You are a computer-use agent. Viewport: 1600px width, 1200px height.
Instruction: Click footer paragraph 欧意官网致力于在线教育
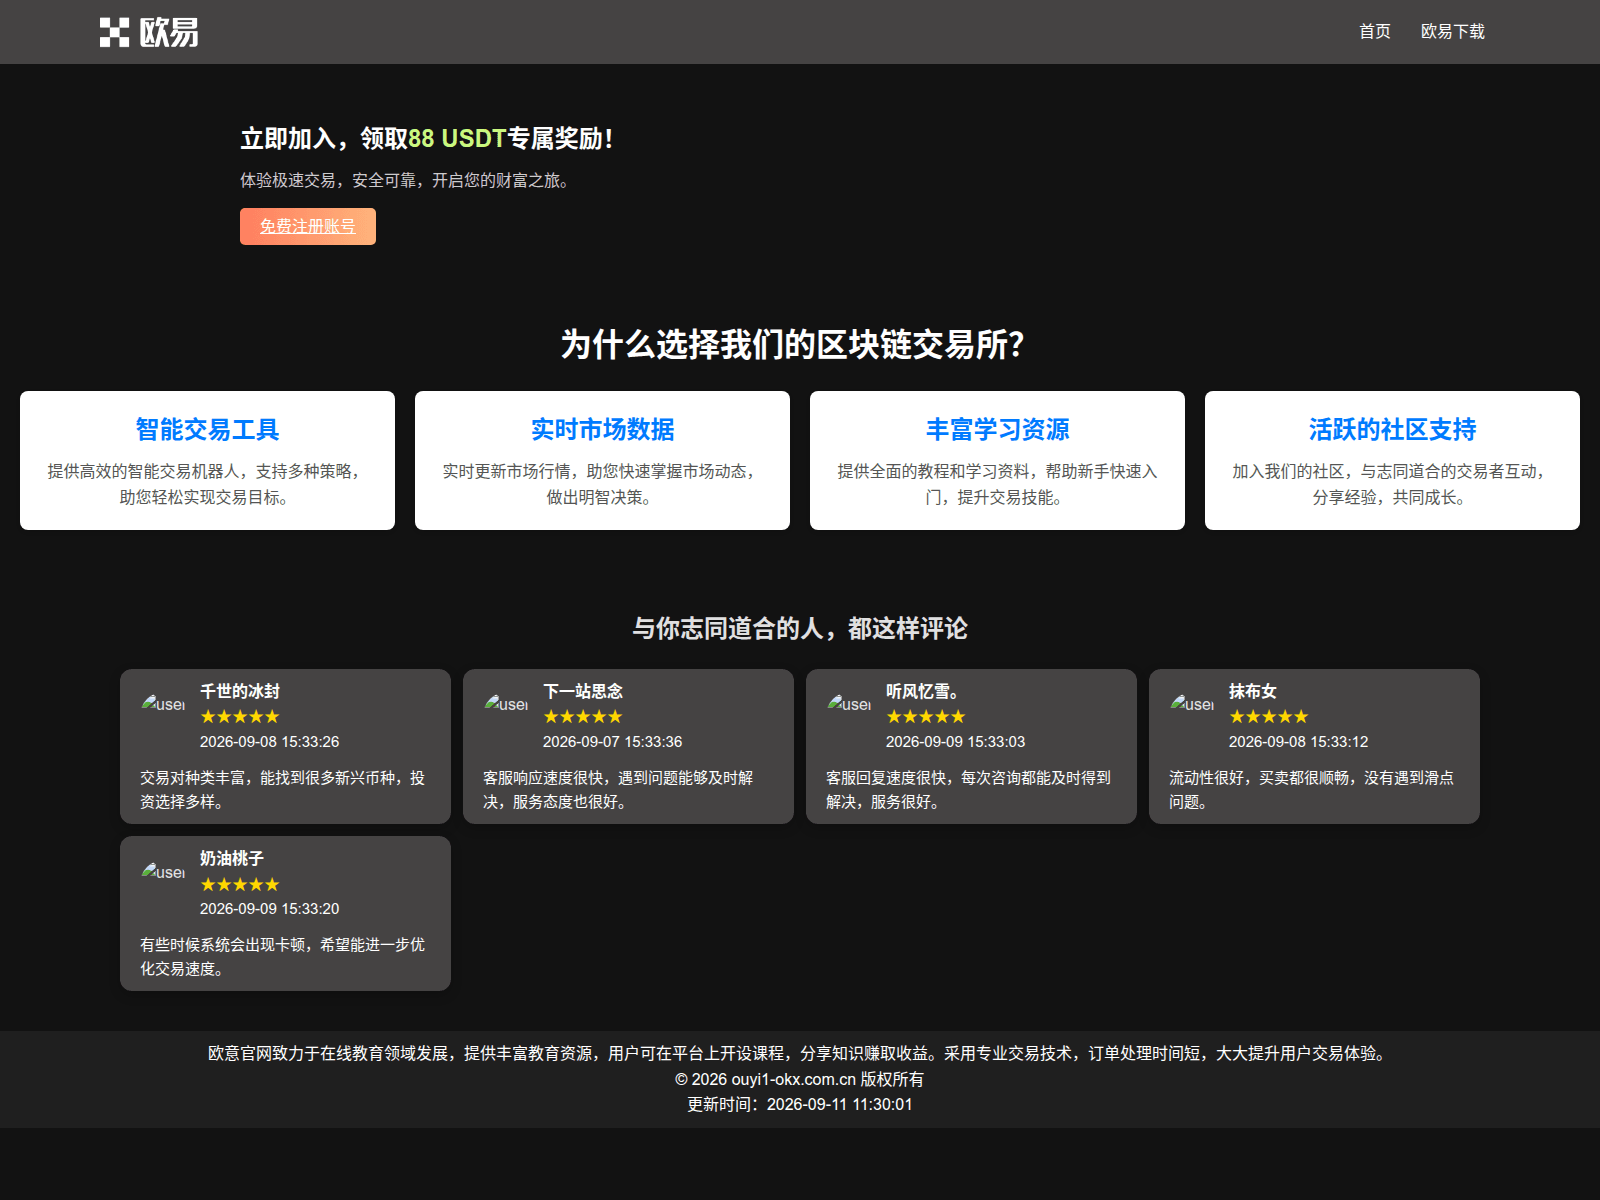(800, 1053)
